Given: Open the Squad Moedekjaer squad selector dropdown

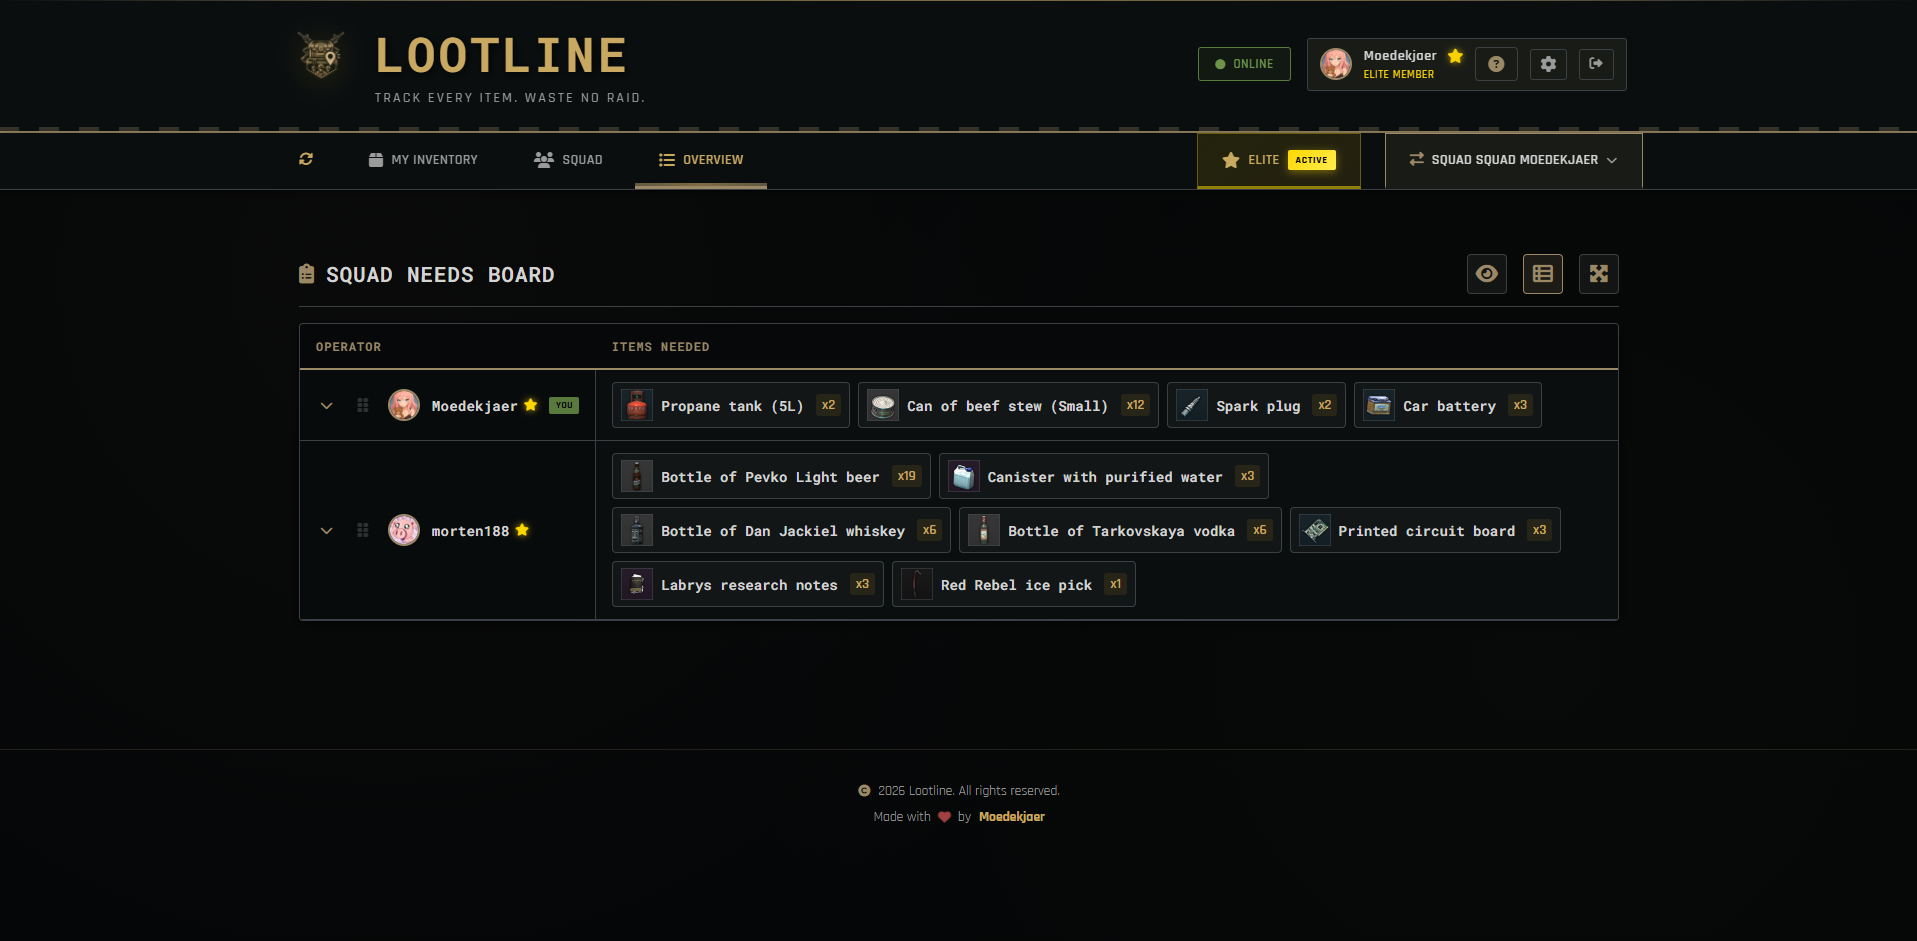Looking at the screenshot, I should click(x=1512, y=159).
